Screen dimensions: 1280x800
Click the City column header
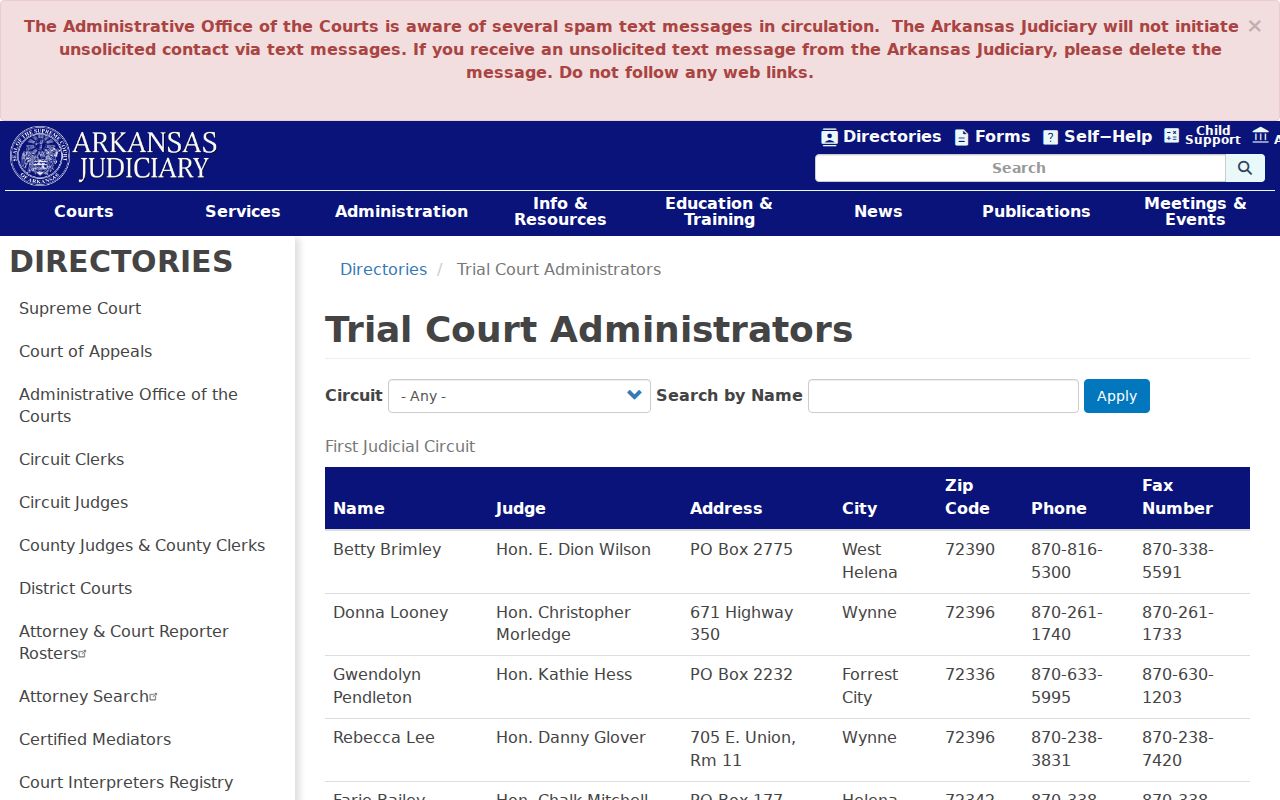point(859,508)
